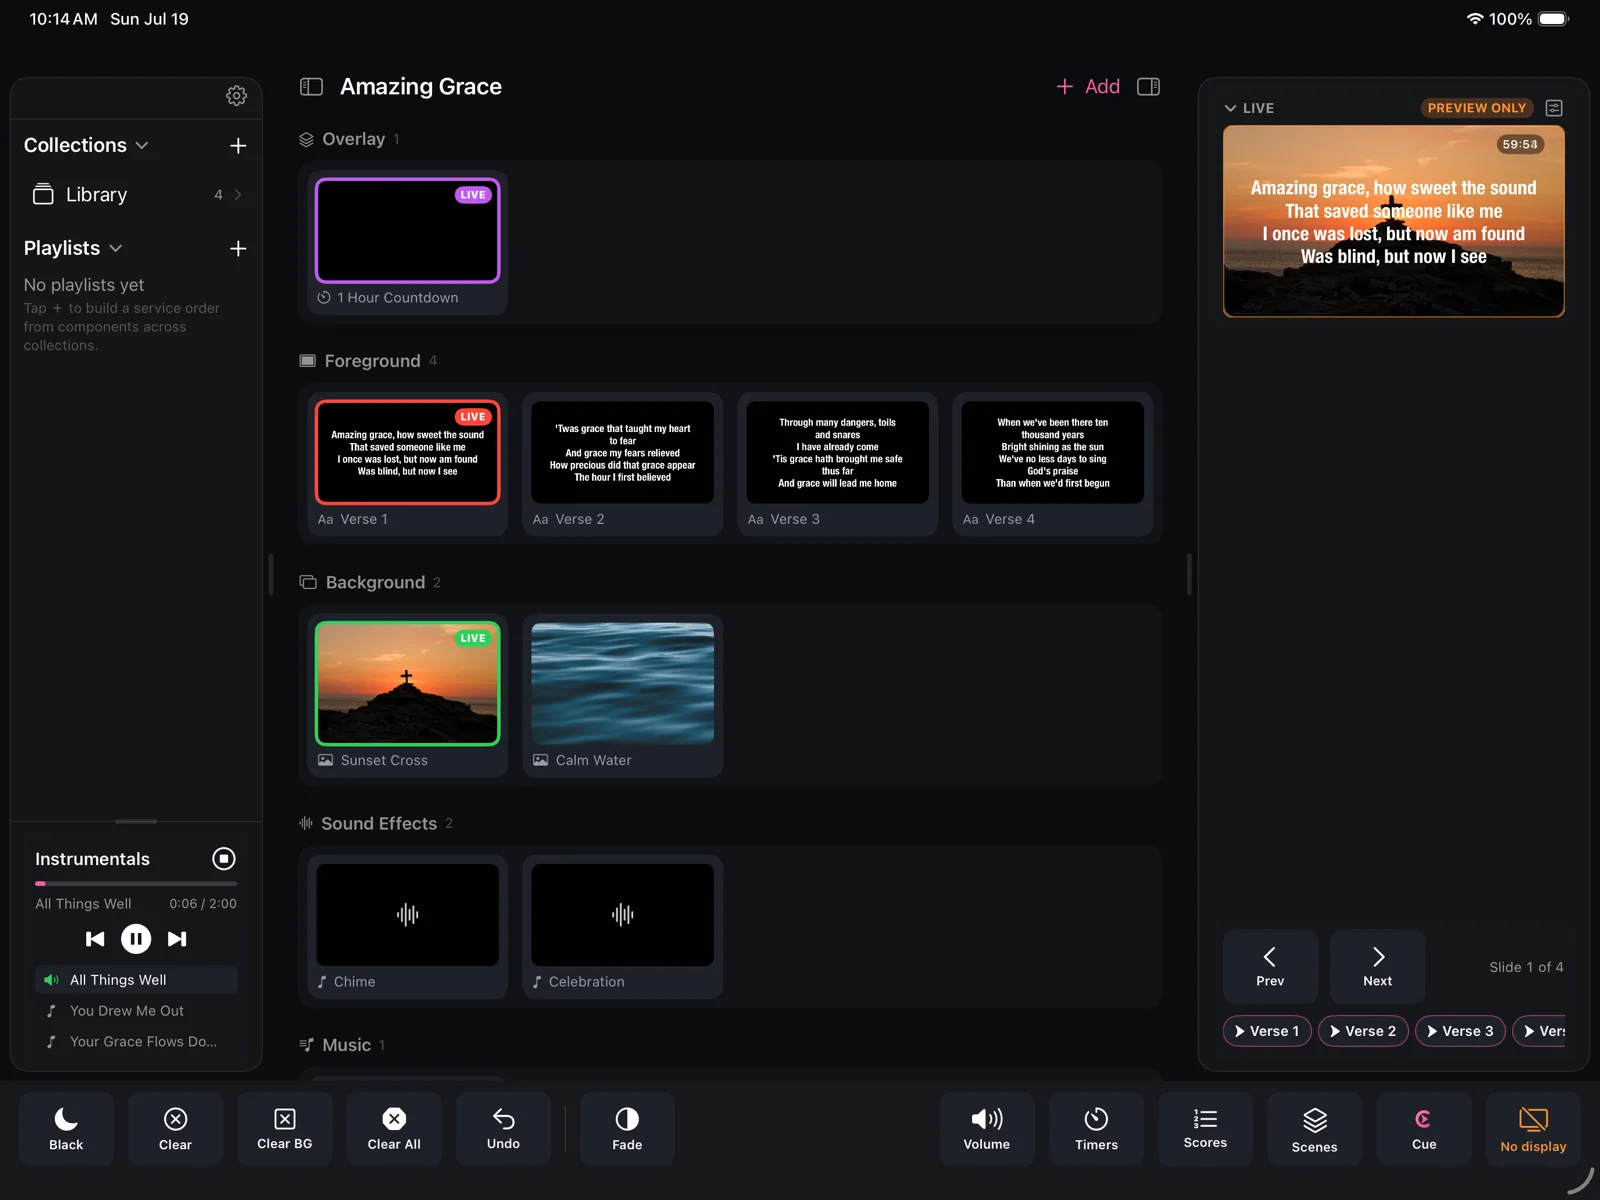Undo the last action
The image size is (1600, 1200).
(x=503, y=1128)
